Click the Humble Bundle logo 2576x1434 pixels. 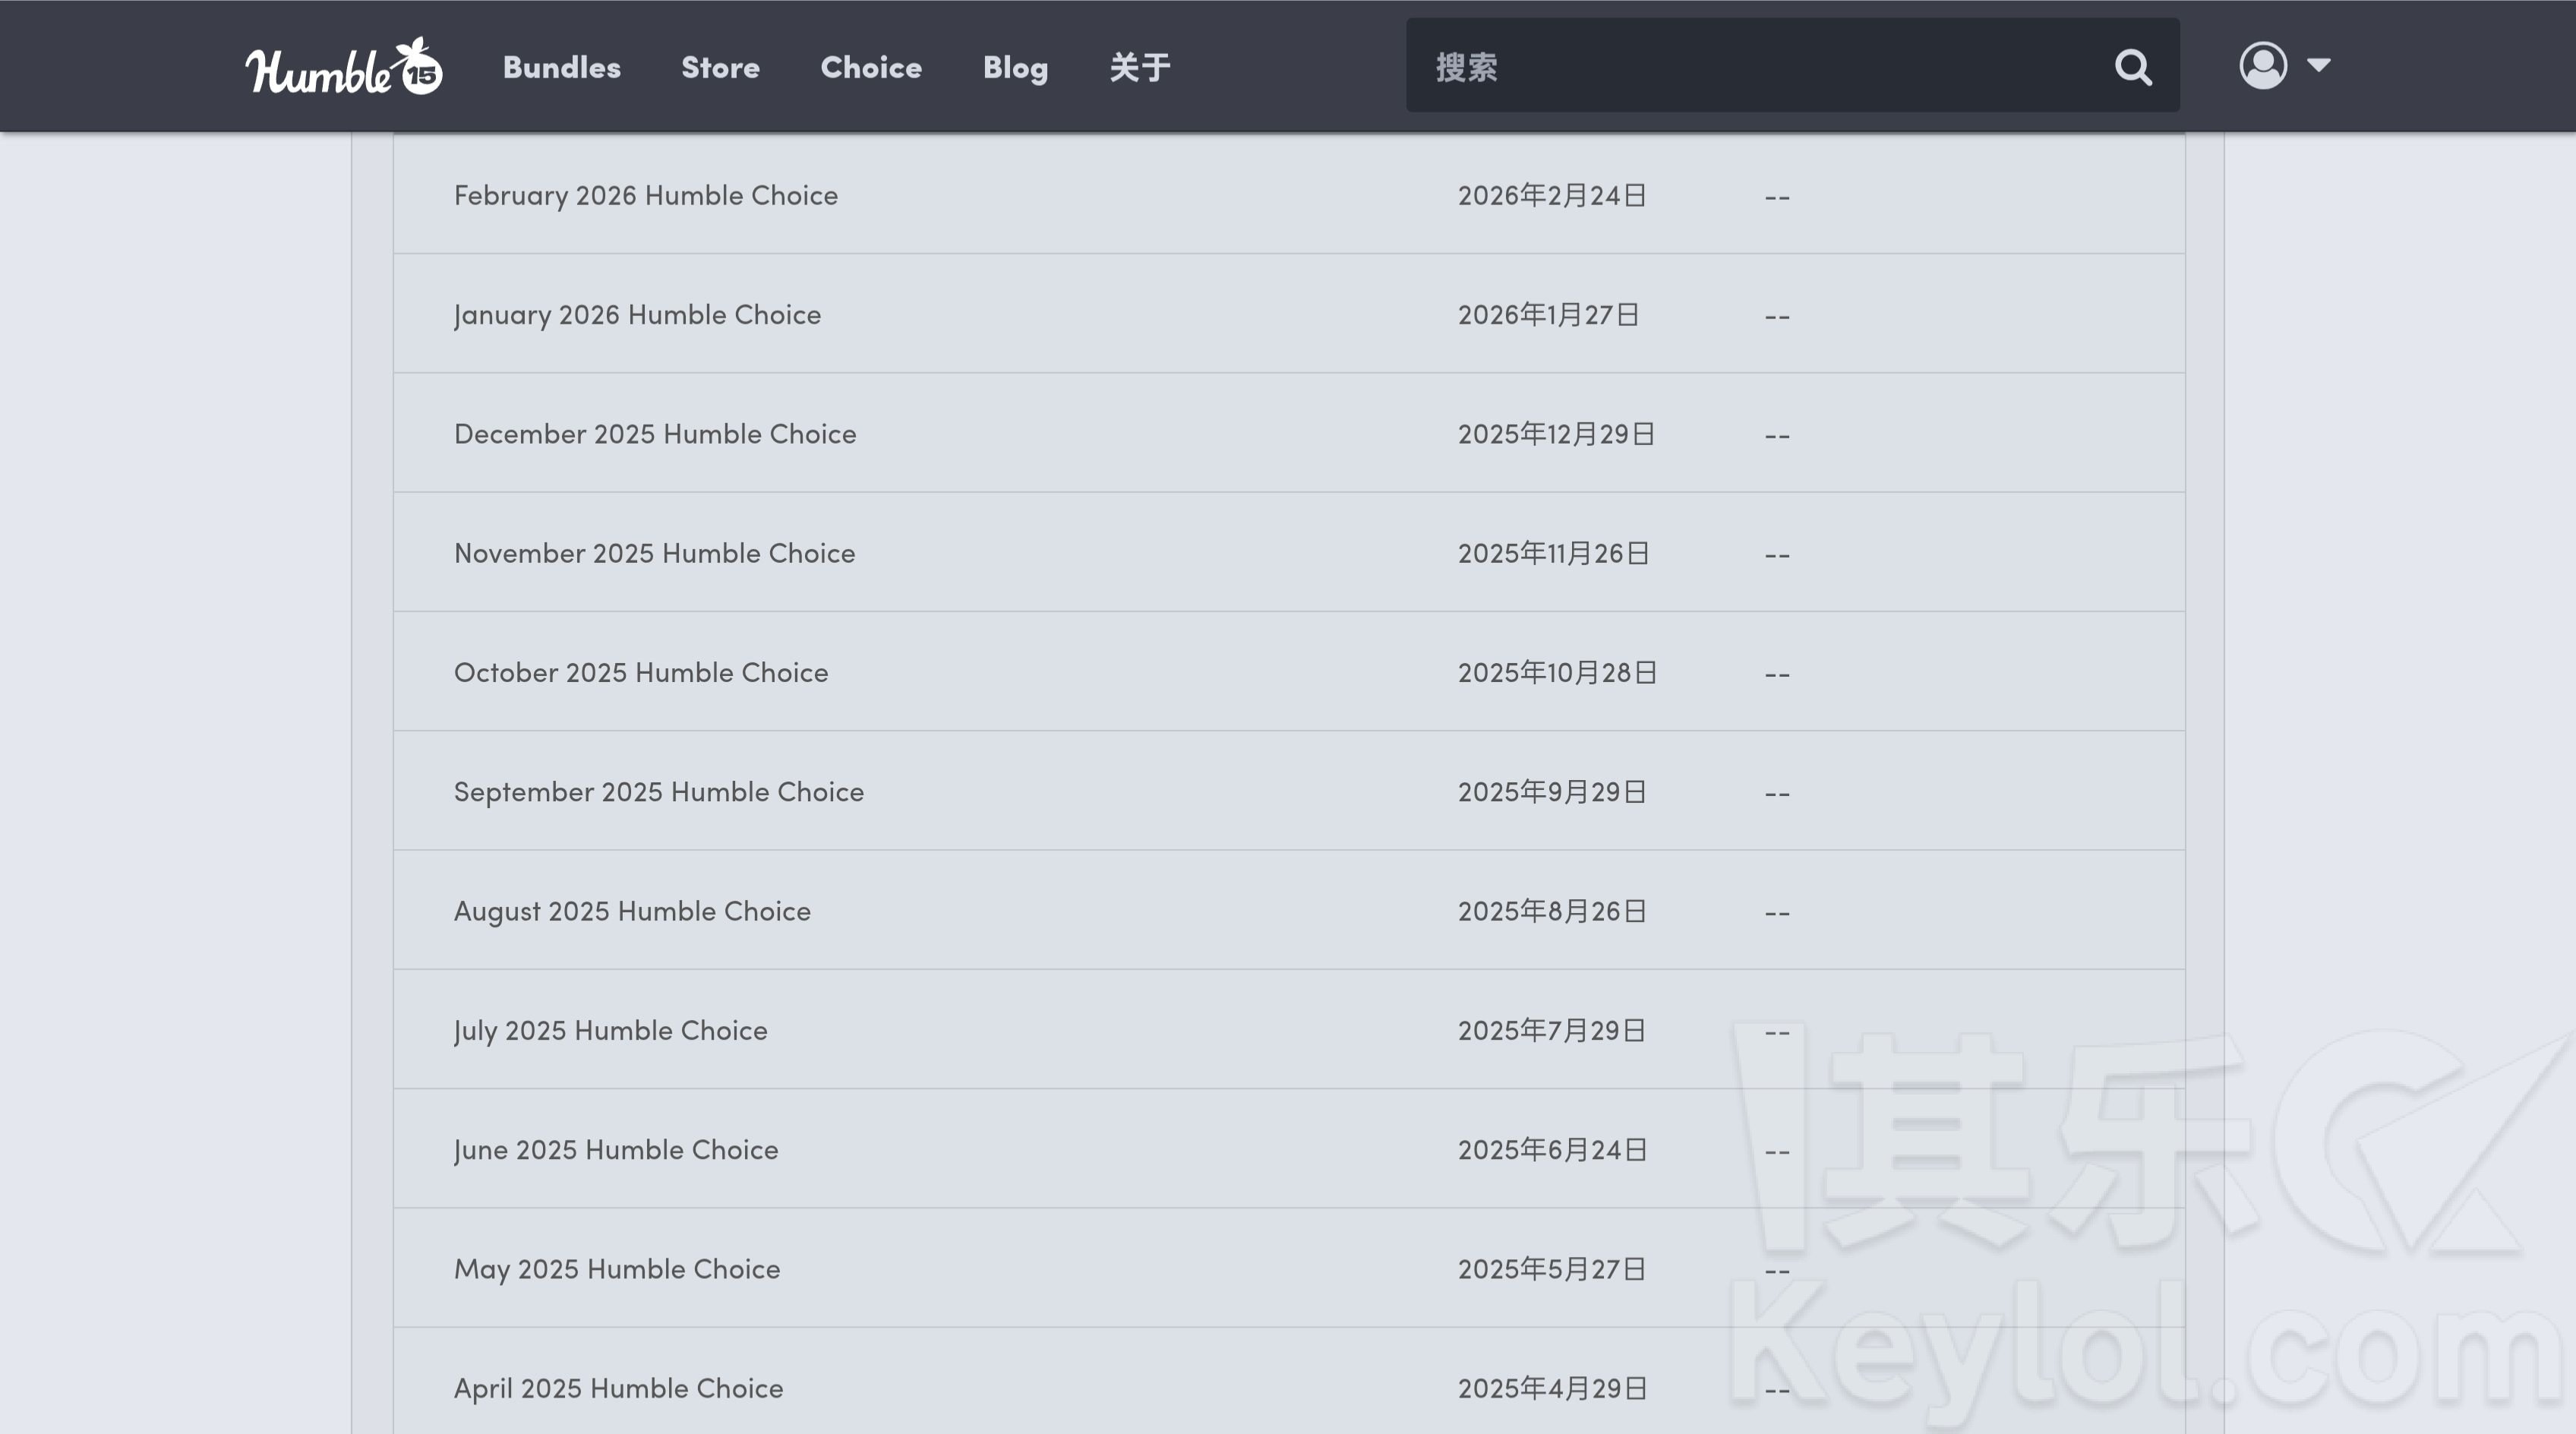point(343,67)
